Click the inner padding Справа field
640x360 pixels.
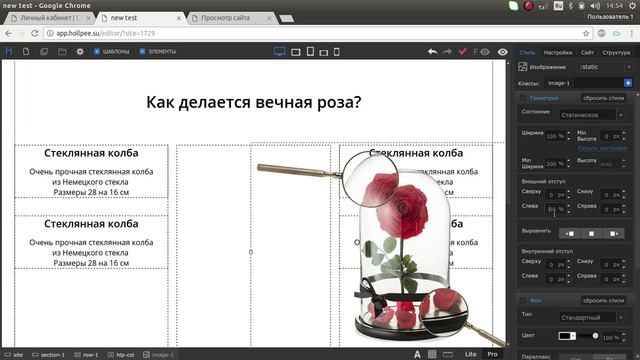610,279
